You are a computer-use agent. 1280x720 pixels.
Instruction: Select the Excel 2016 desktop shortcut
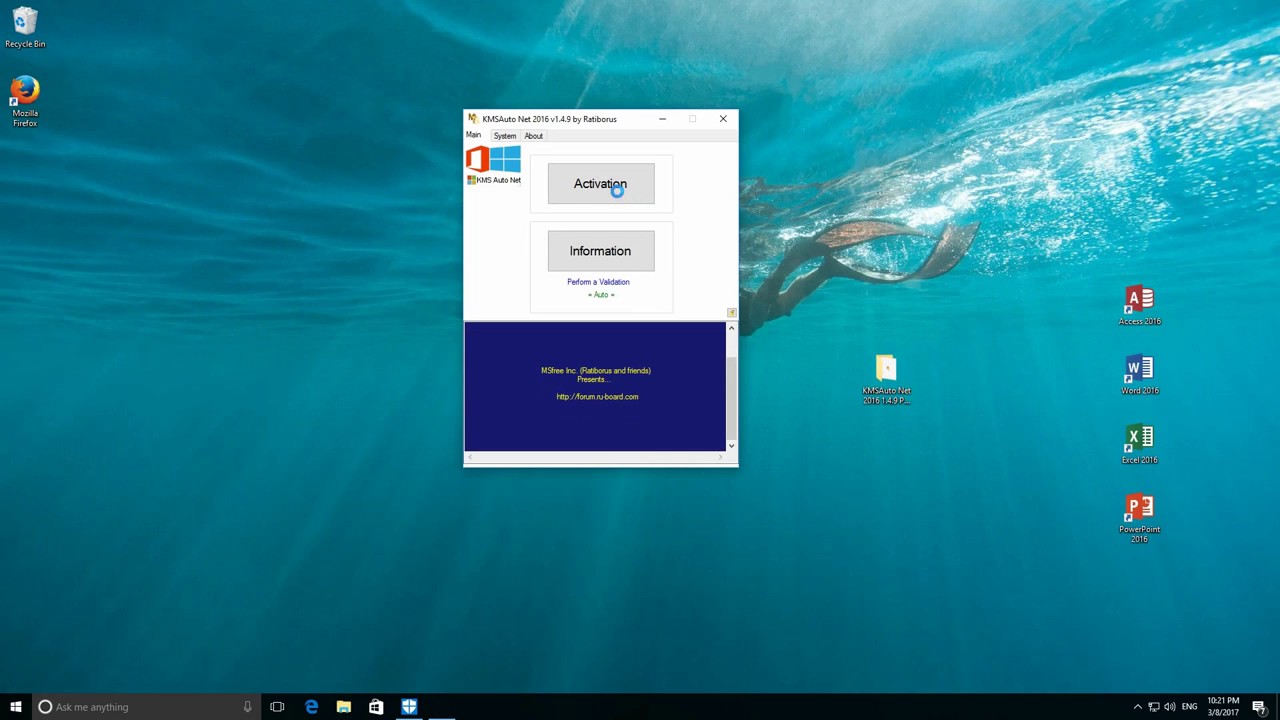(1139, 445)
